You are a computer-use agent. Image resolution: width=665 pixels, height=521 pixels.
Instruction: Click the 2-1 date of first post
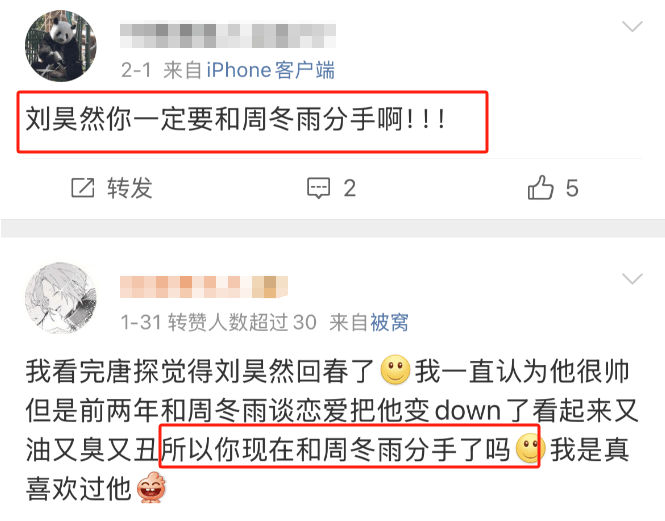point(136,70)
